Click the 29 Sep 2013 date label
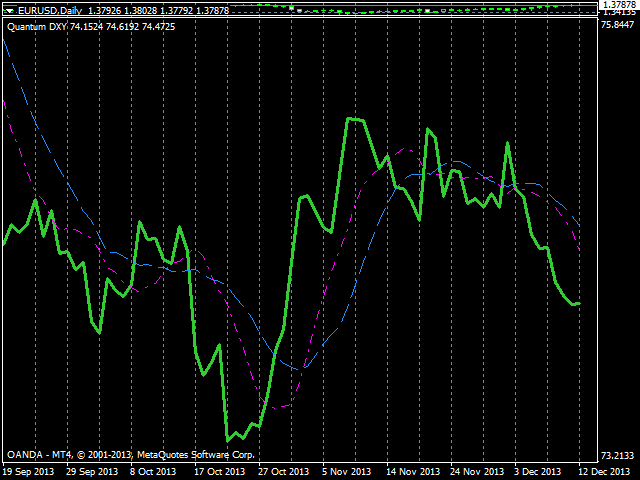Image resolution: width=640 pixels, height=480 pixels. (x=92, y=471)
